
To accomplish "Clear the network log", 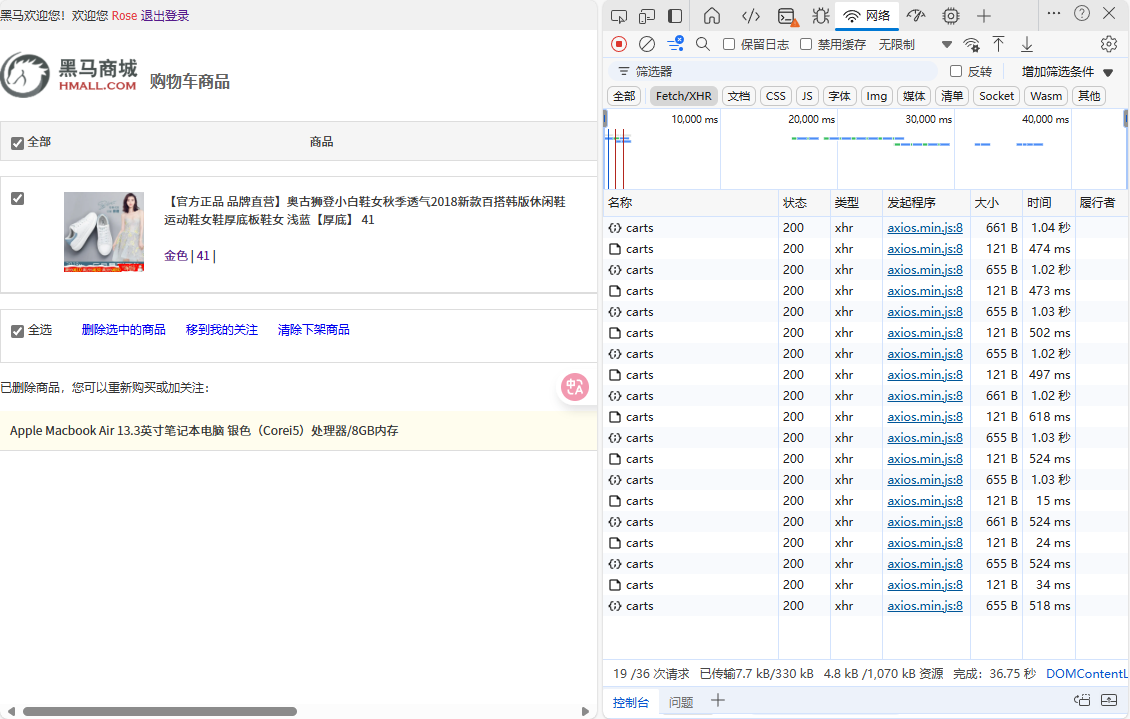I will pyautogui.click(x=647, y=44).
